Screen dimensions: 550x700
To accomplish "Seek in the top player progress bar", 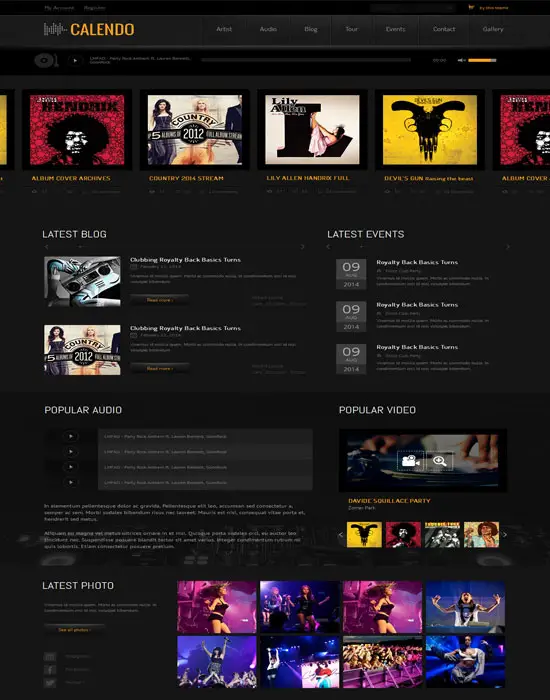I will coord(306,60).
